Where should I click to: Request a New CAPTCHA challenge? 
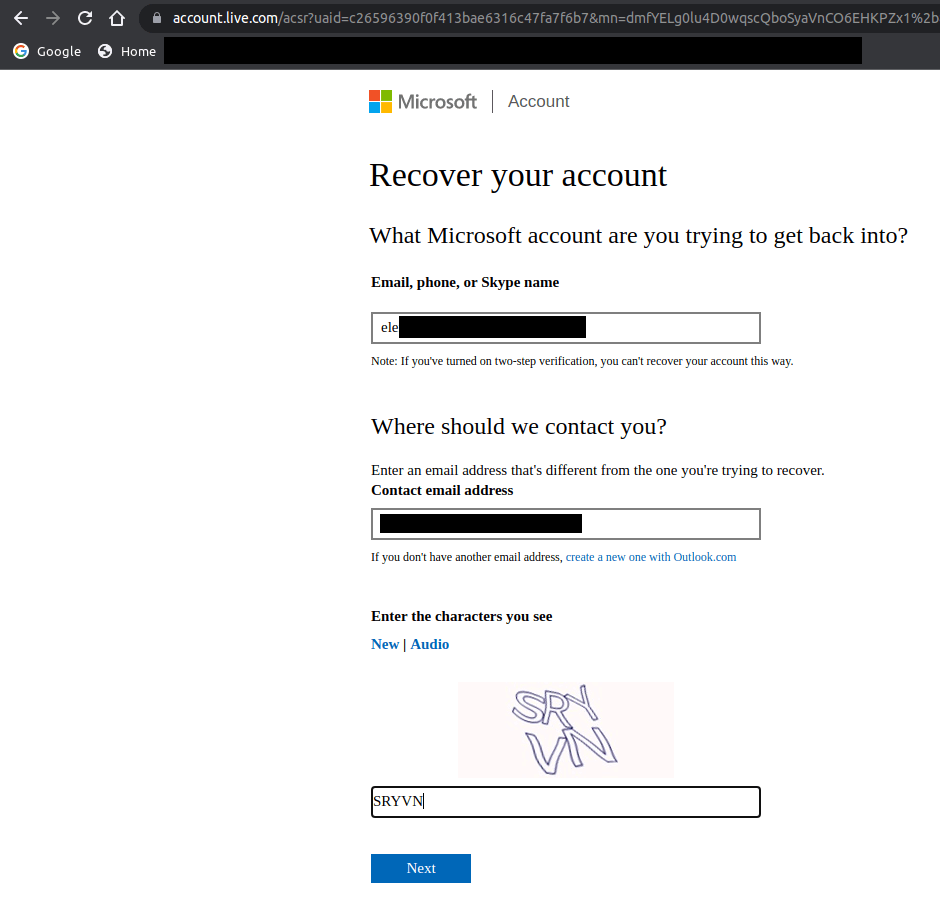(385, 644)
